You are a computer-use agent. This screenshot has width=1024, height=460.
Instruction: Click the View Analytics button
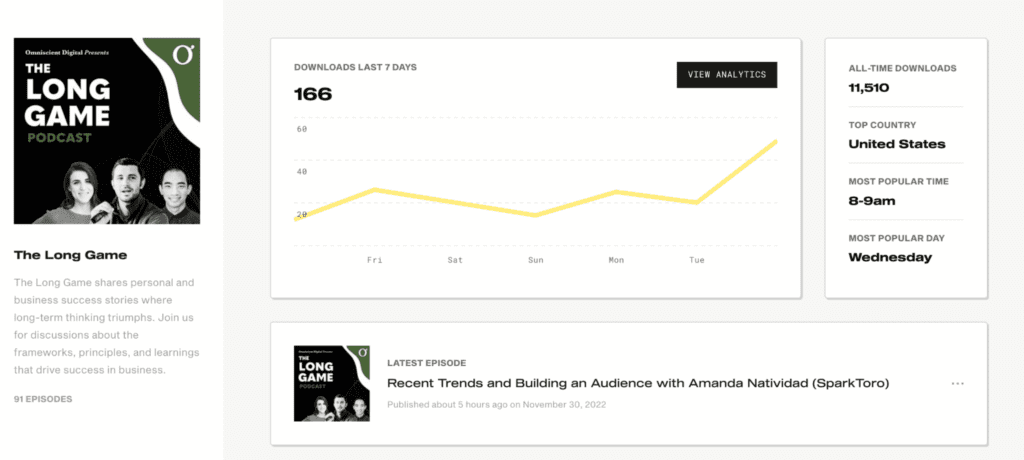727,74
